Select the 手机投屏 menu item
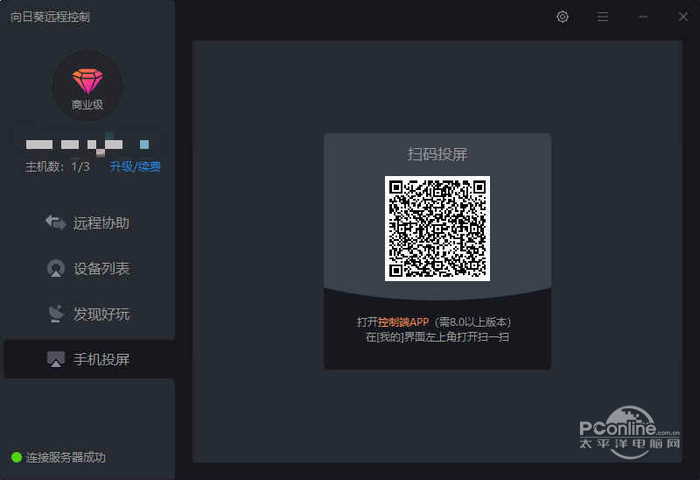The width and height of the screenshot is (700, 480). tap(89, 359)
